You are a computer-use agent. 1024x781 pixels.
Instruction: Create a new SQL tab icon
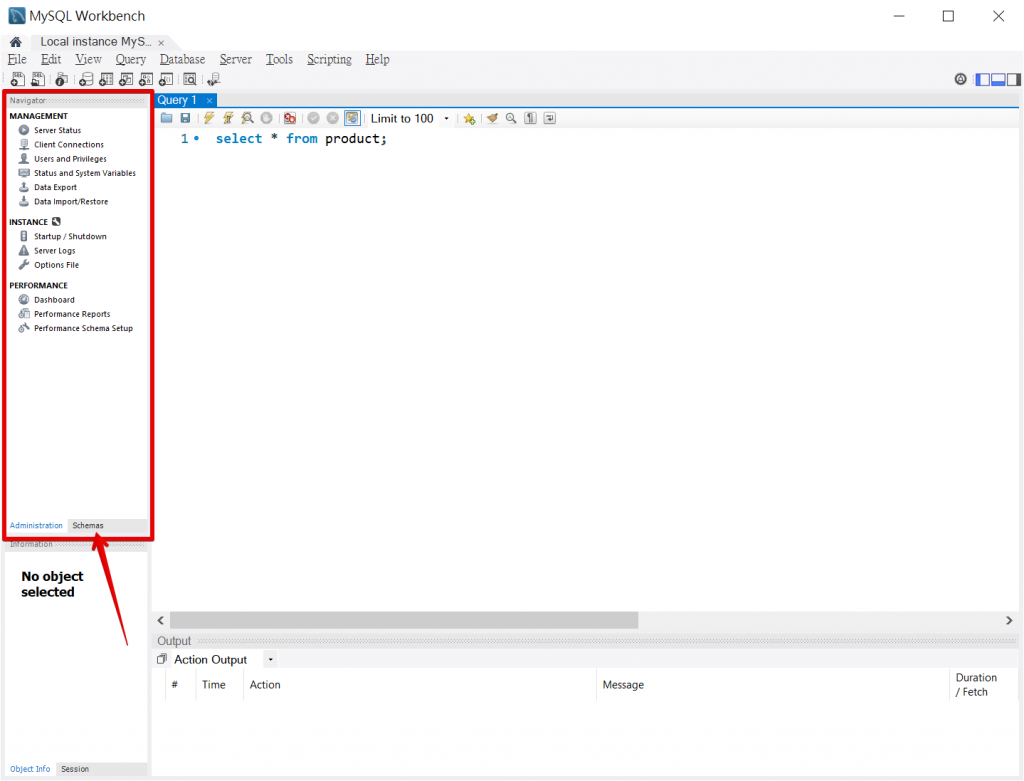click(x=18, y=80)
